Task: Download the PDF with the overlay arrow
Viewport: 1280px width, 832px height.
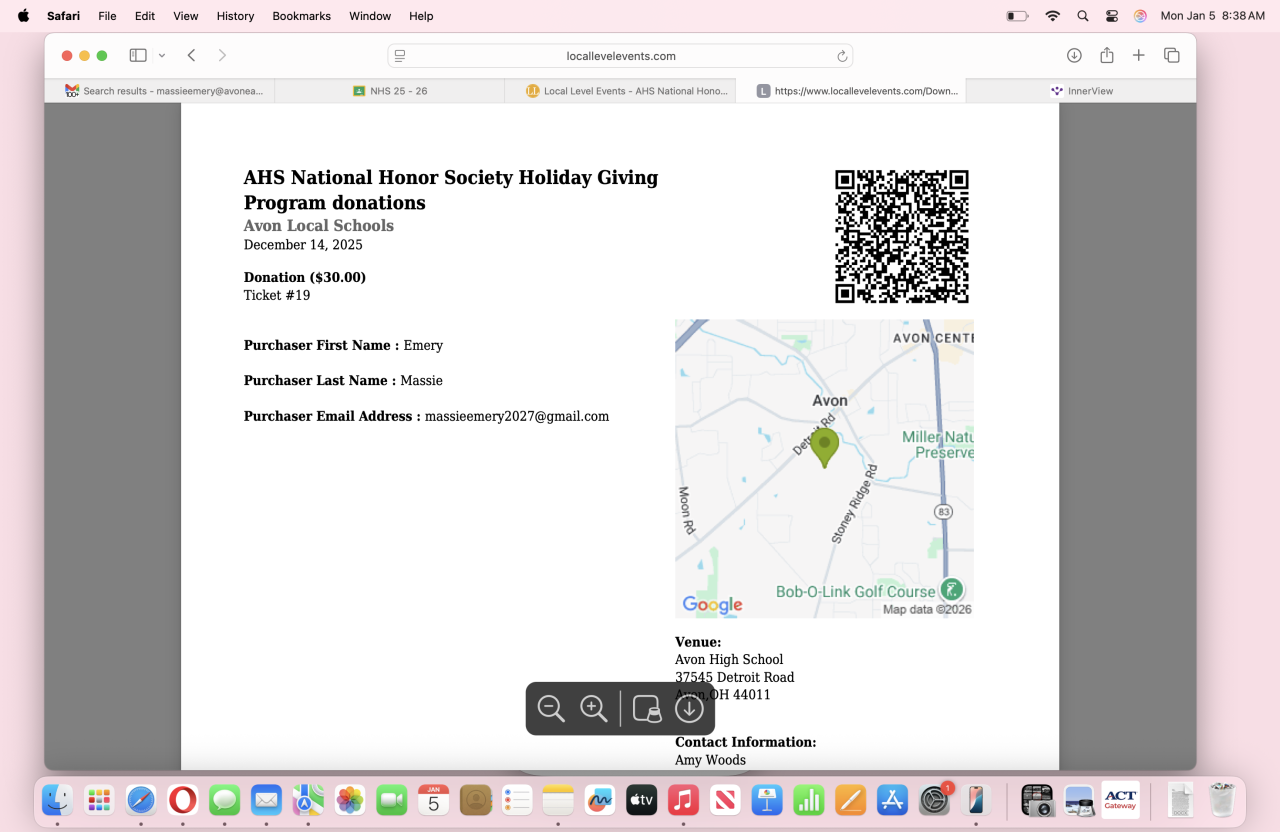Action: point(689,709)
